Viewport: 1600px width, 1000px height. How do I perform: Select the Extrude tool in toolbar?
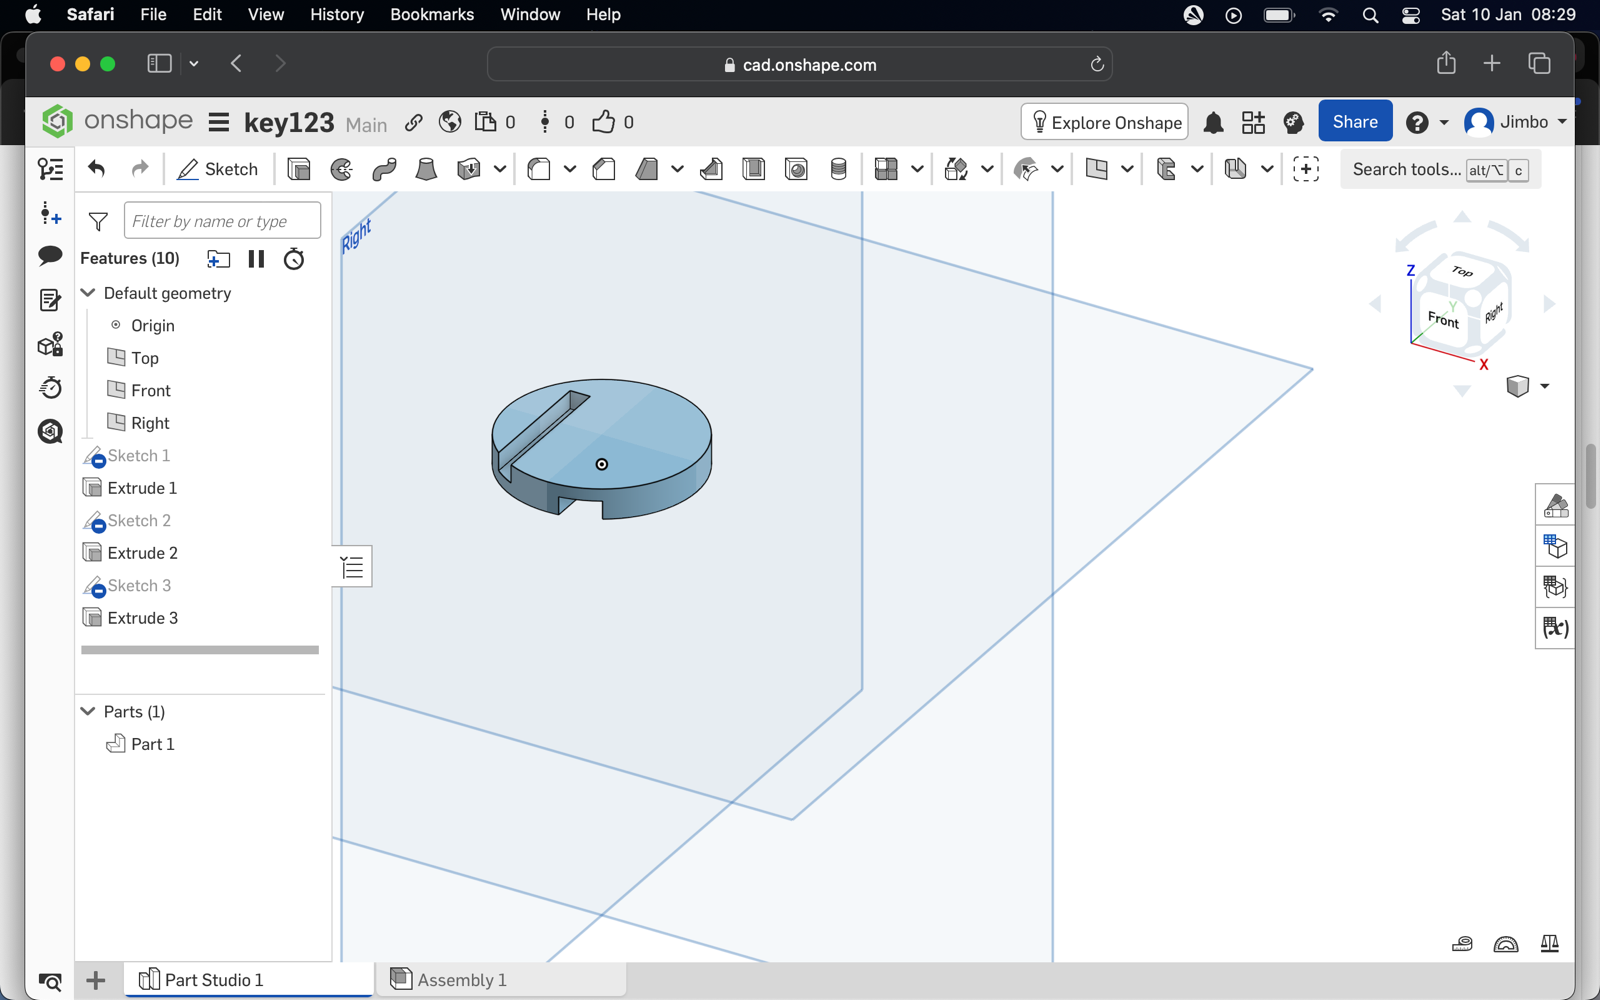[x=298, y=169]
